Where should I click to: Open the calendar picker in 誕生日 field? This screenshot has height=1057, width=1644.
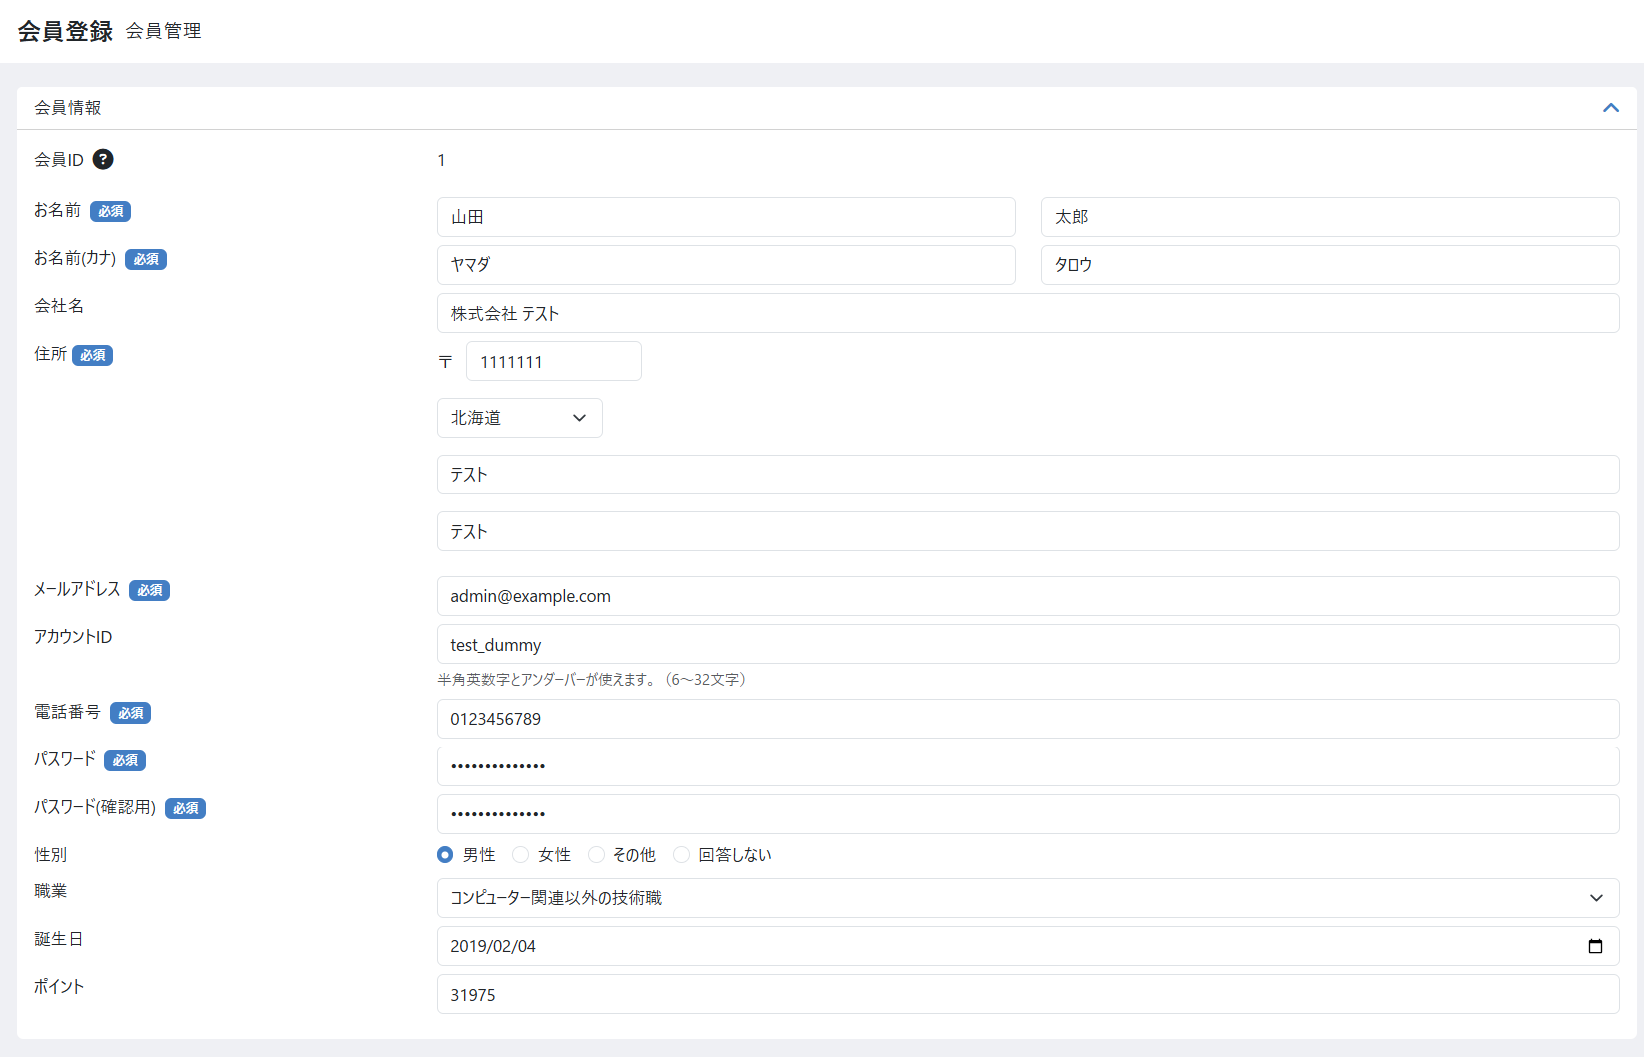[1595, 946]
